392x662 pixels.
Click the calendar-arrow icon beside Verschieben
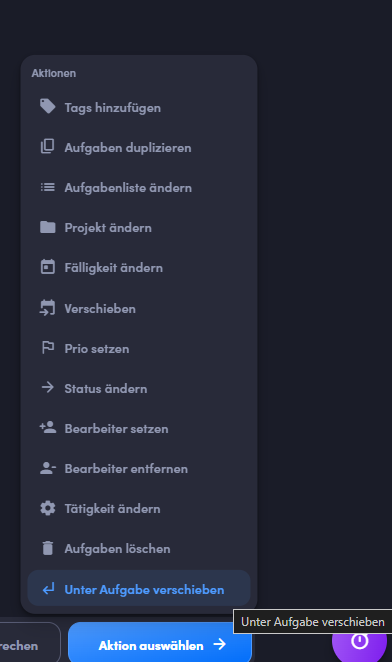[47, 307]
